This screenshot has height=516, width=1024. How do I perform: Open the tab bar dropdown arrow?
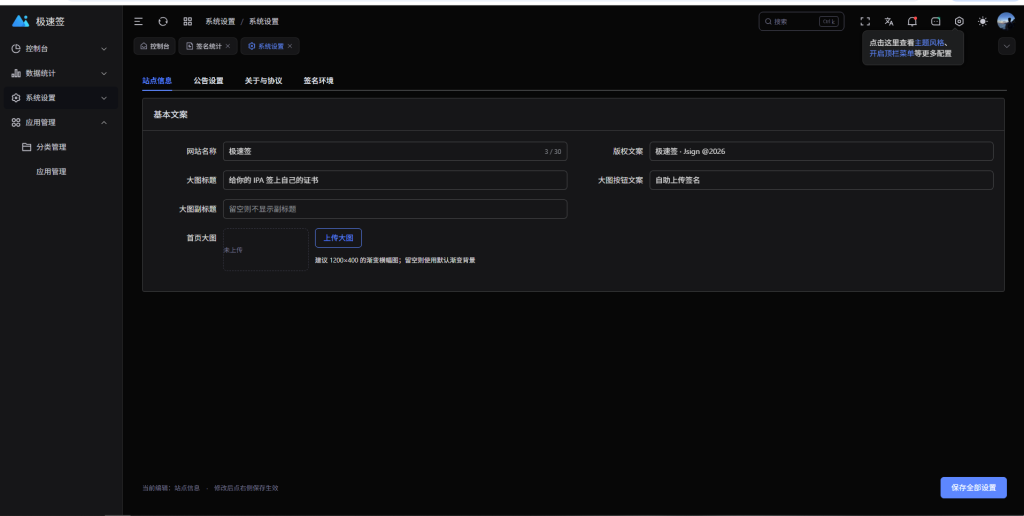tap(1006, 46)
